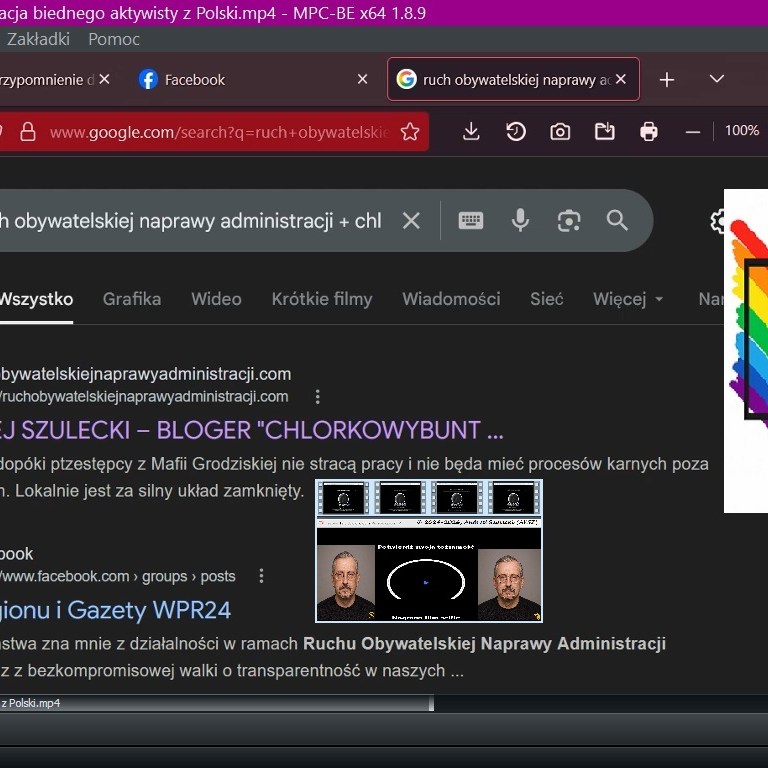Expand the tab list chevron
This screenshot has height=768, width=768.
pyautogui.click(x=716, y=80)
